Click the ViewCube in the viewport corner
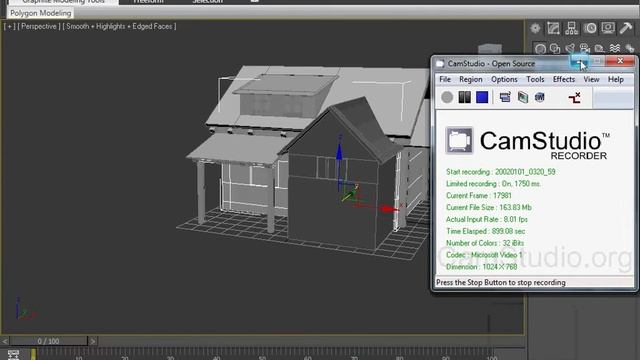Viewport: 640px width, 360px height. coord(490,49)
